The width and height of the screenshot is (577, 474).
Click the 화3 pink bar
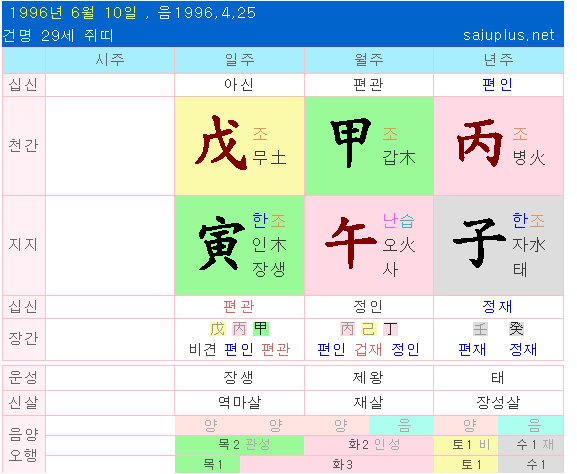tap(337, 464)
